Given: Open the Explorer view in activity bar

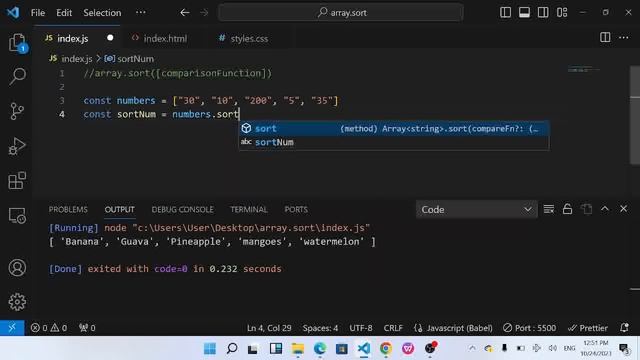Looking at the screenshot, I should point(17,42).
